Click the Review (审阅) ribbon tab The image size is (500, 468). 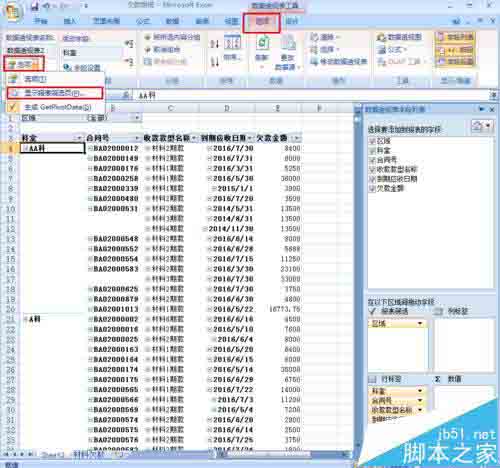(202, 21)
